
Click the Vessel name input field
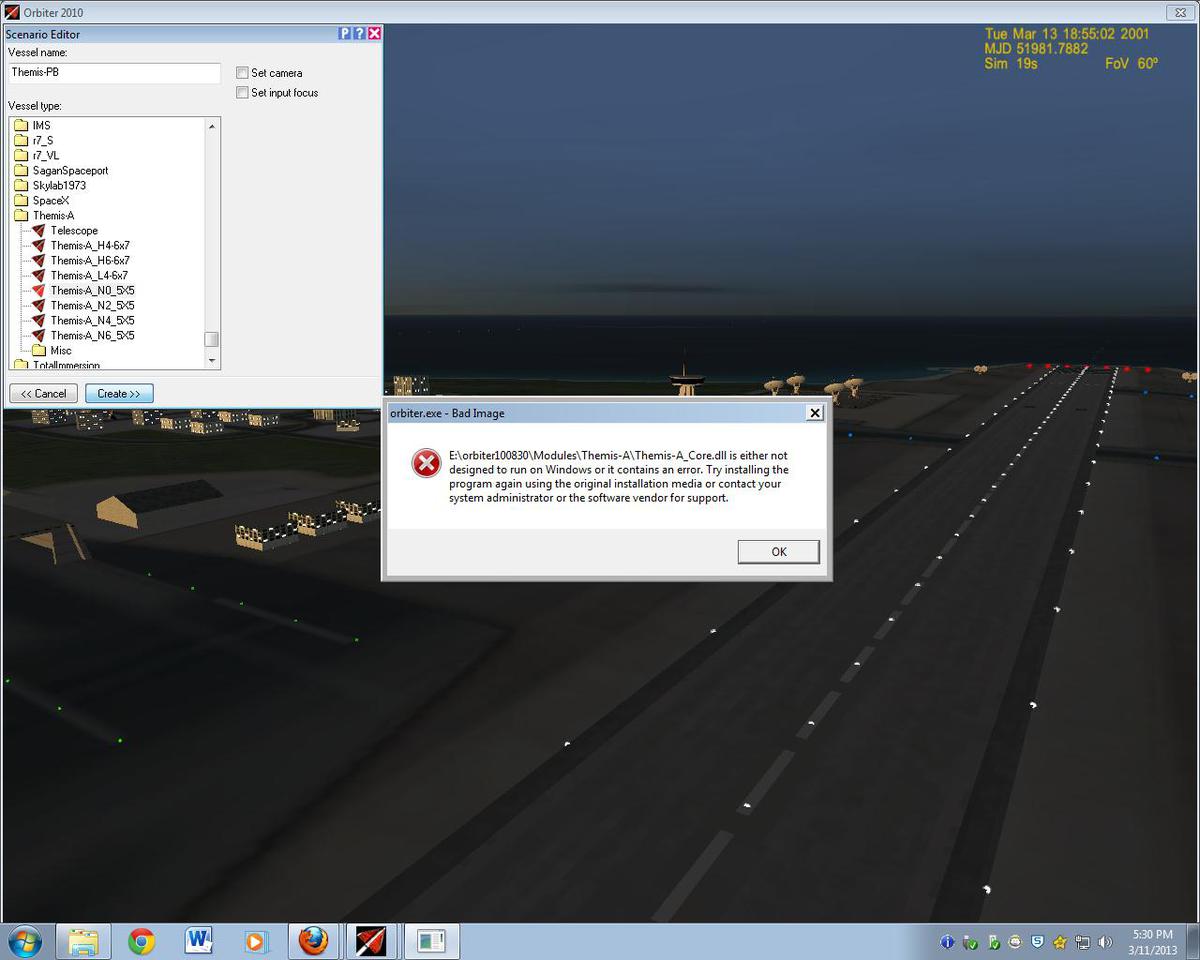[x=114, y=73]
